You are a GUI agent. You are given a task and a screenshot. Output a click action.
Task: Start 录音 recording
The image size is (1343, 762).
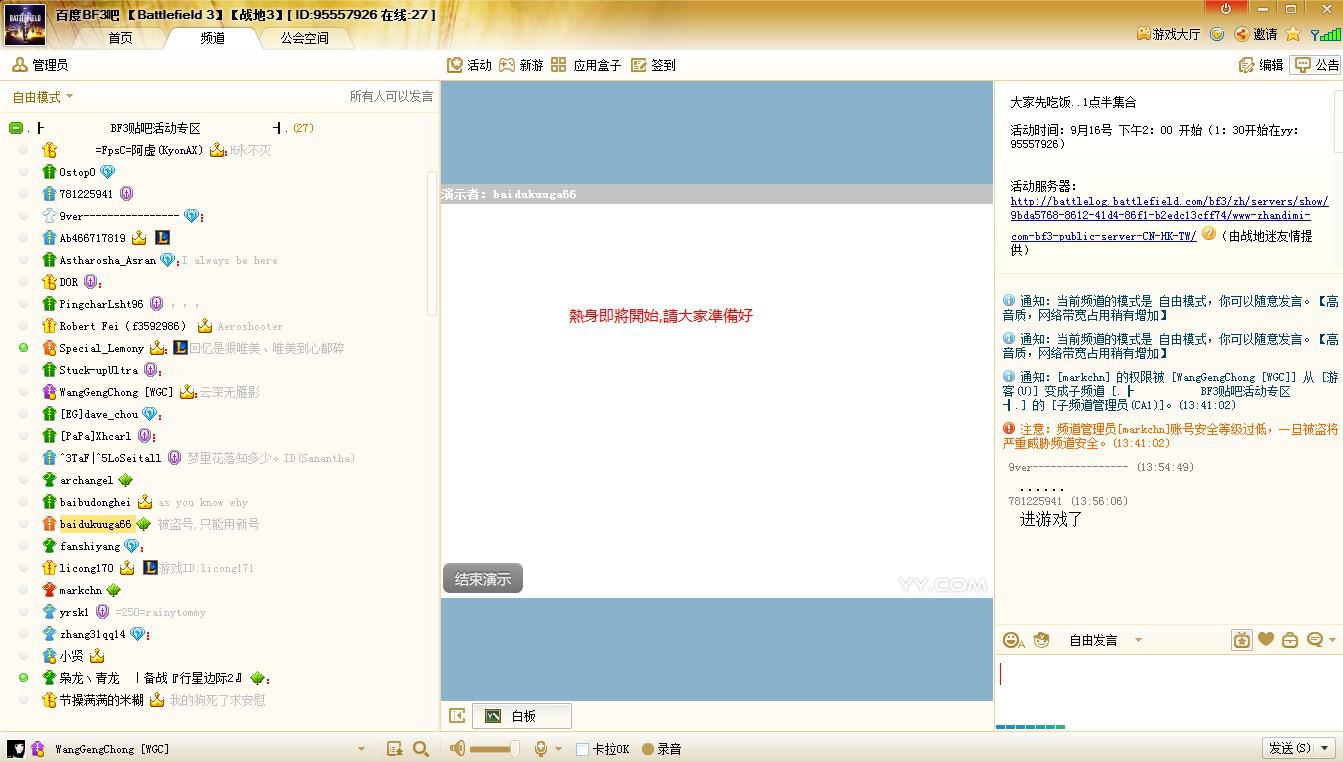coord(662,749)
